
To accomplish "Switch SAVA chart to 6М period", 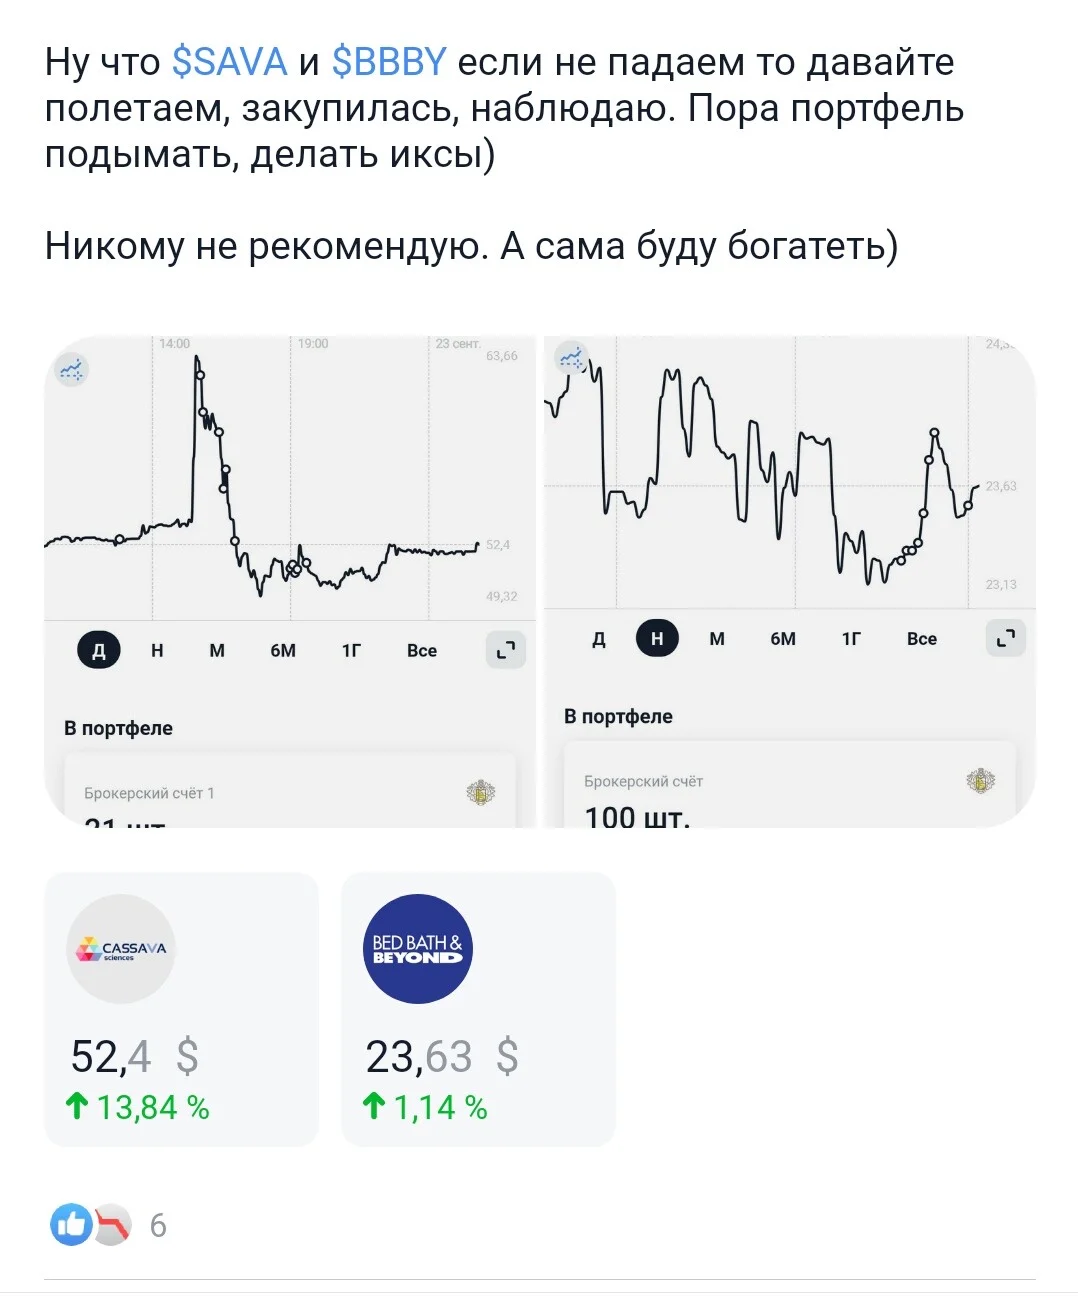I will point(283,650).
